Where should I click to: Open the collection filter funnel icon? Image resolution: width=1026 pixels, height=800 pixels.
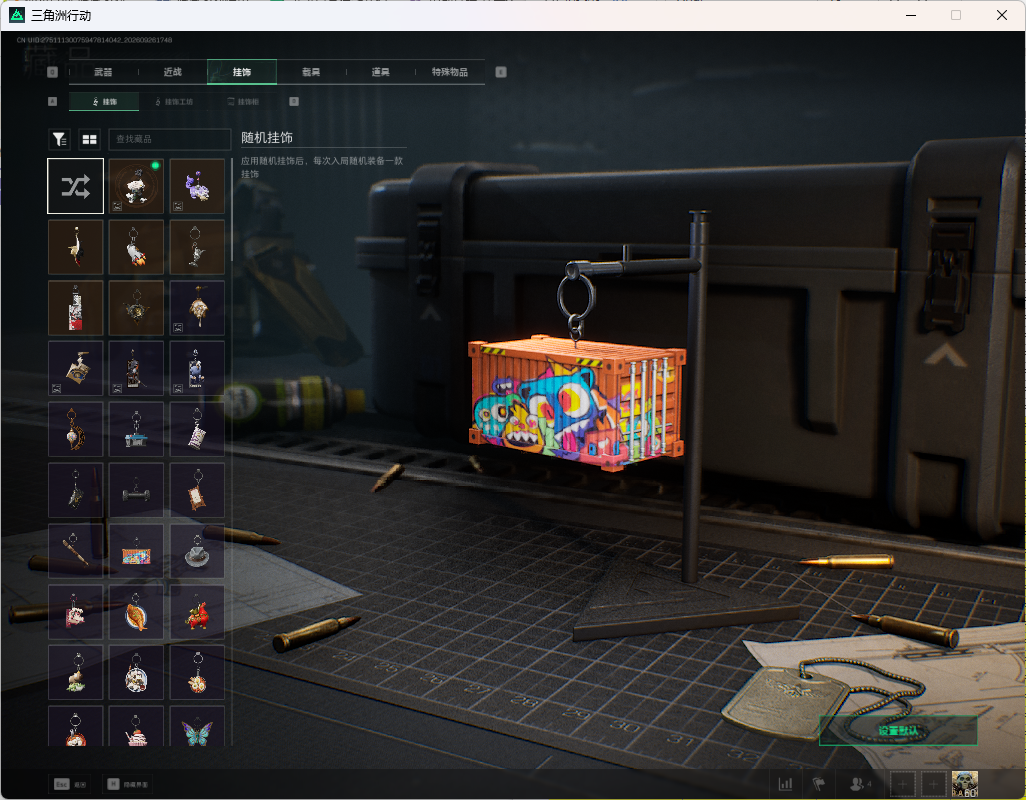(x=60, y=139)
